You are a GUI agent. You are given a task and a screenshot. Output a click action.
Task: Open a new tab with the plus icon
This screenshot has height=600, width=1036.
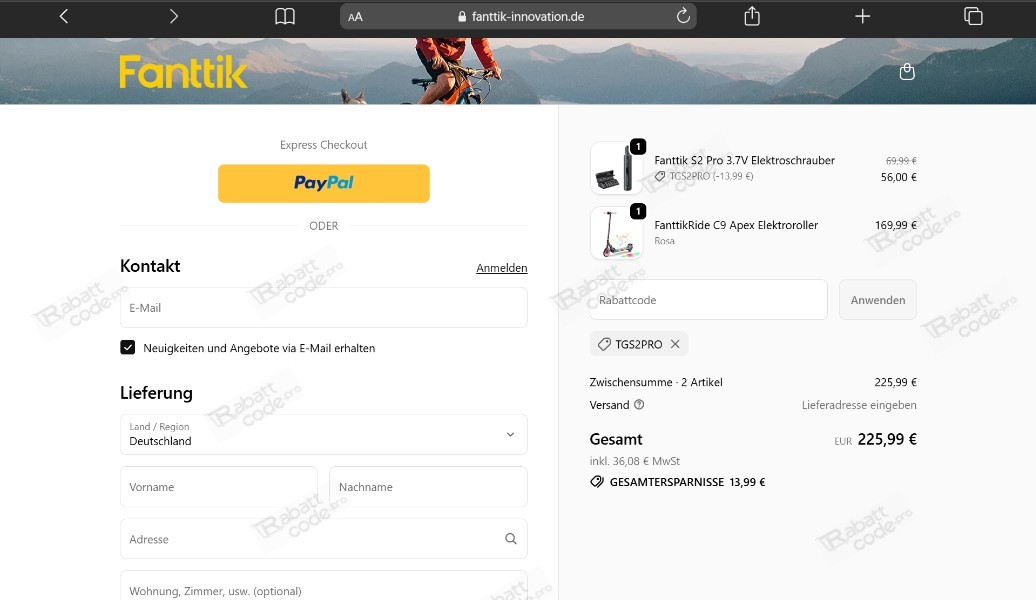tap(862, 16)
